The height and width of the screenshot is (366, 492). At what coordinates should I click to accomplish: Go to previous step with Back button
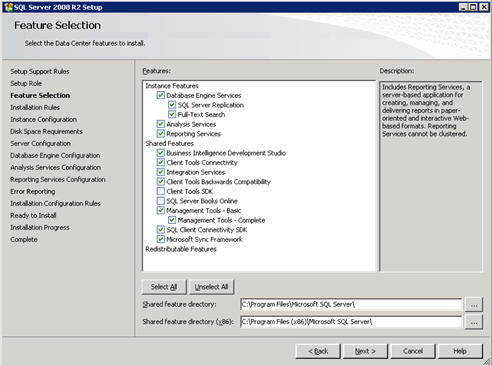click(x=318, y=351)
